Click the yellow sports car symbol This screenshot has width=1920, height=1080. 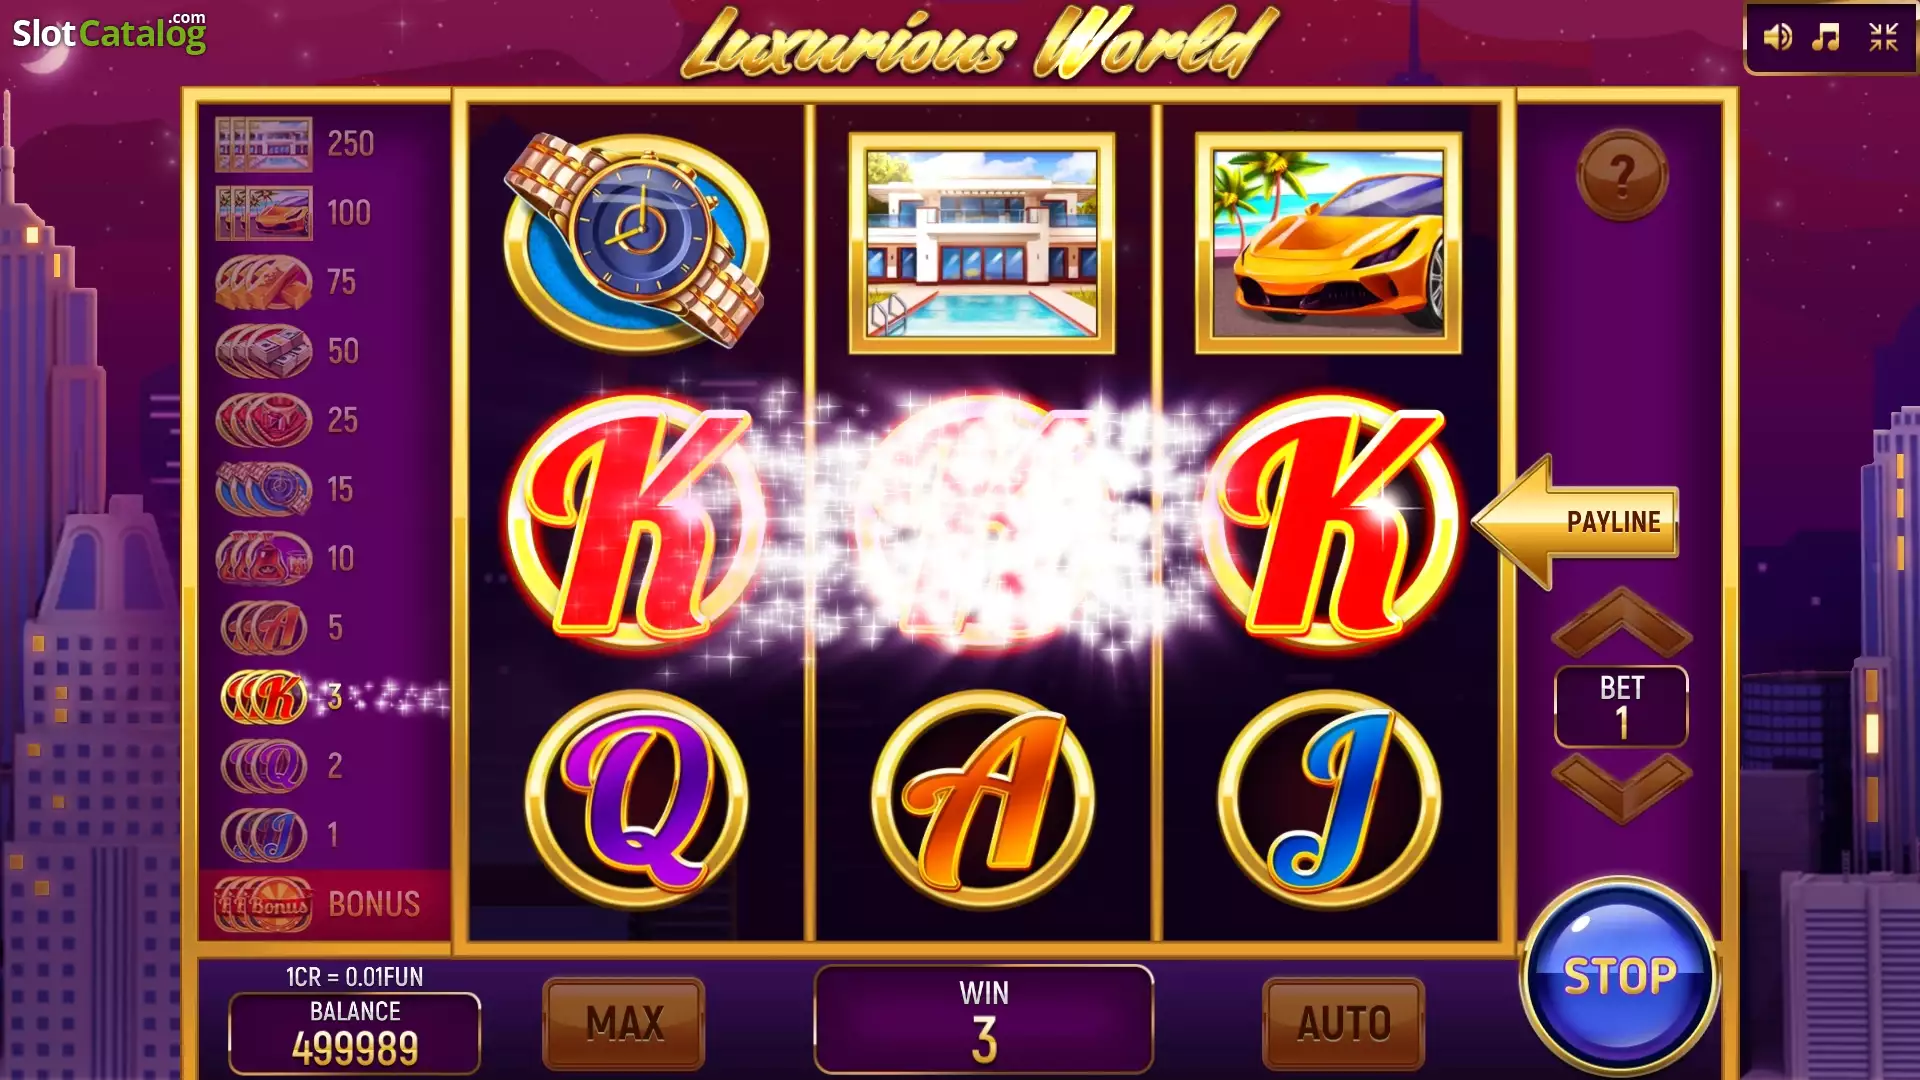point(1328,243)
